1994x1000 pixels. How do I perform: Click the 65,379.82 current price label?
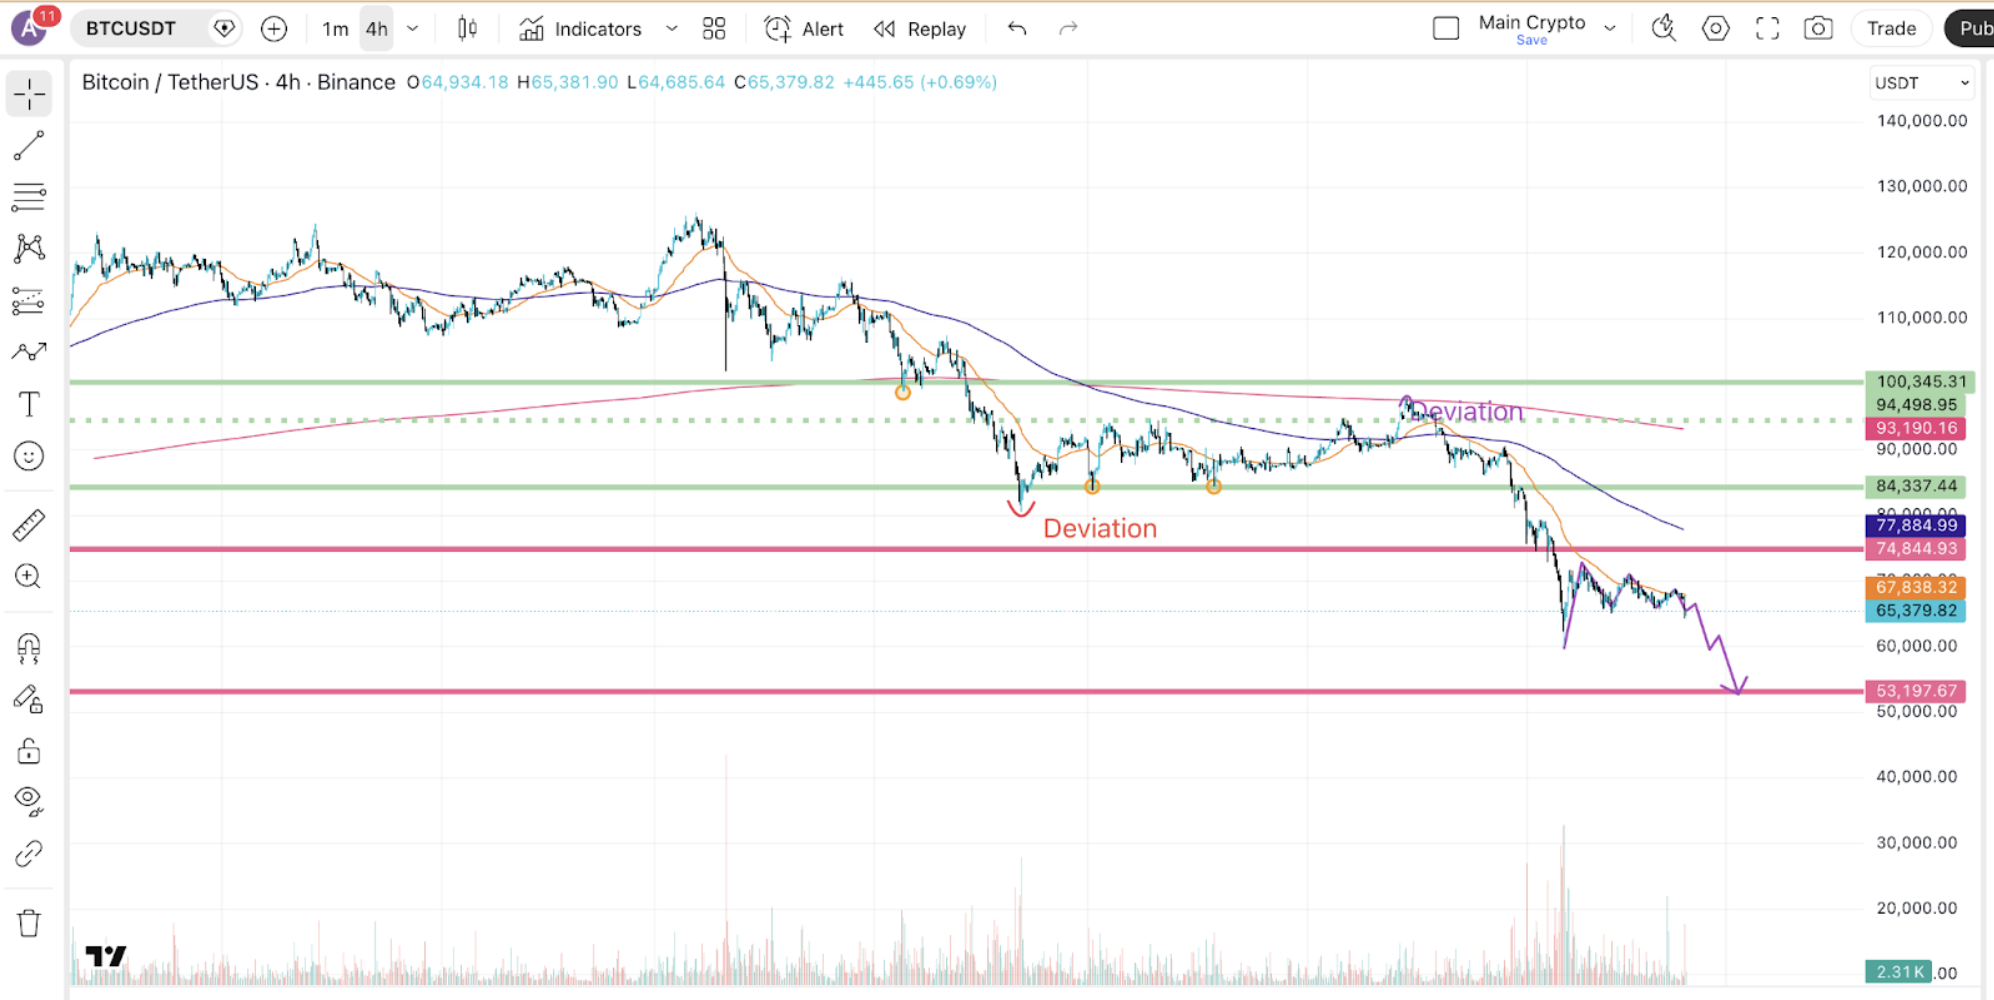pyautogui.click(x=1916, y=611)
